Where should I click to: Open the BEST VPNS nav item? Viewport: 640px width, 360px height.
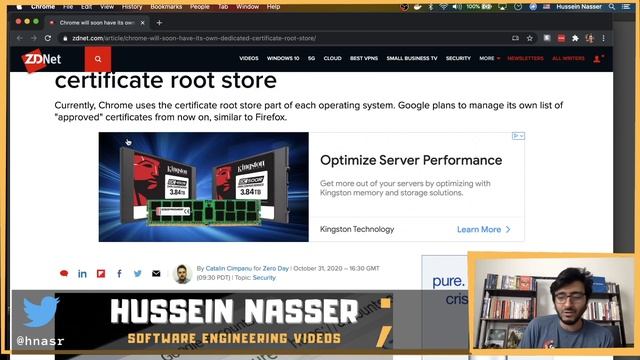(x=364, y=58)
